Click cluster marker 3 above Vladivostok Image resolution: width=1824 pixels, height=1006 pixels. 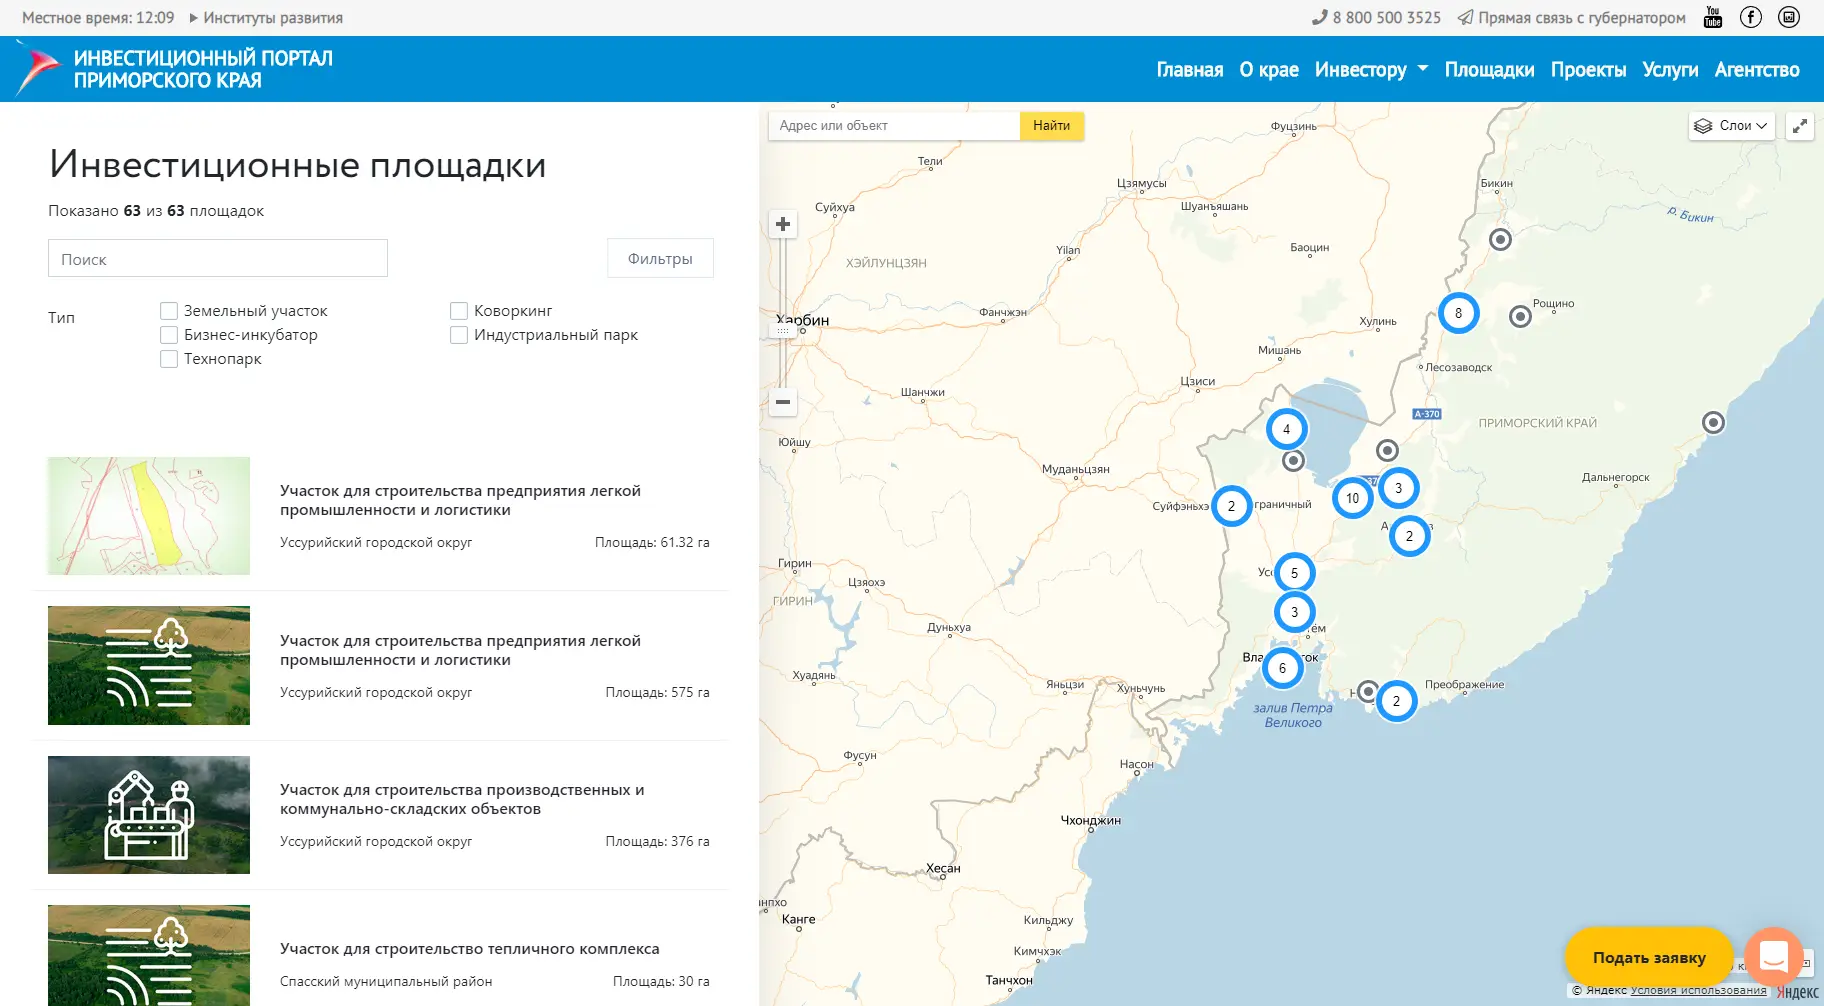tap(1294, 612)
